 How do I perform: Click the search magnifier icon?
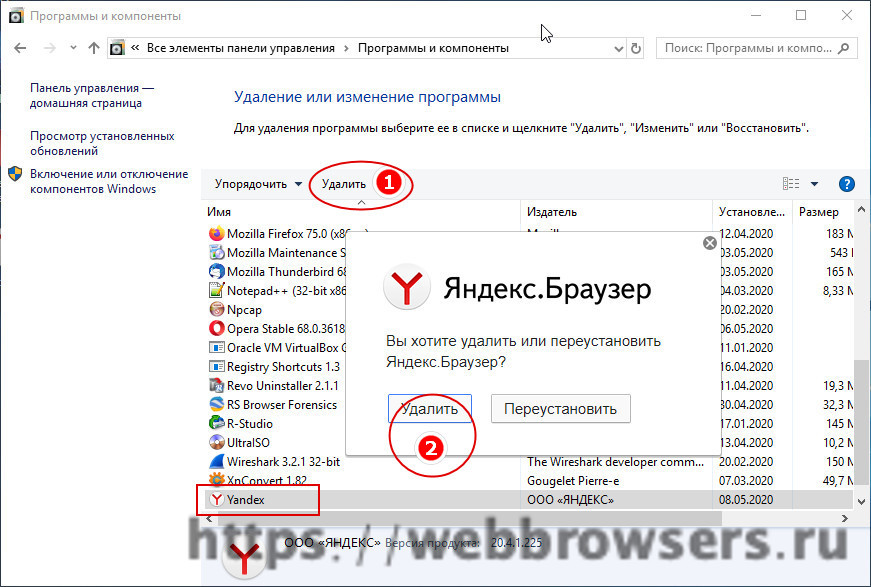[844, 48]
